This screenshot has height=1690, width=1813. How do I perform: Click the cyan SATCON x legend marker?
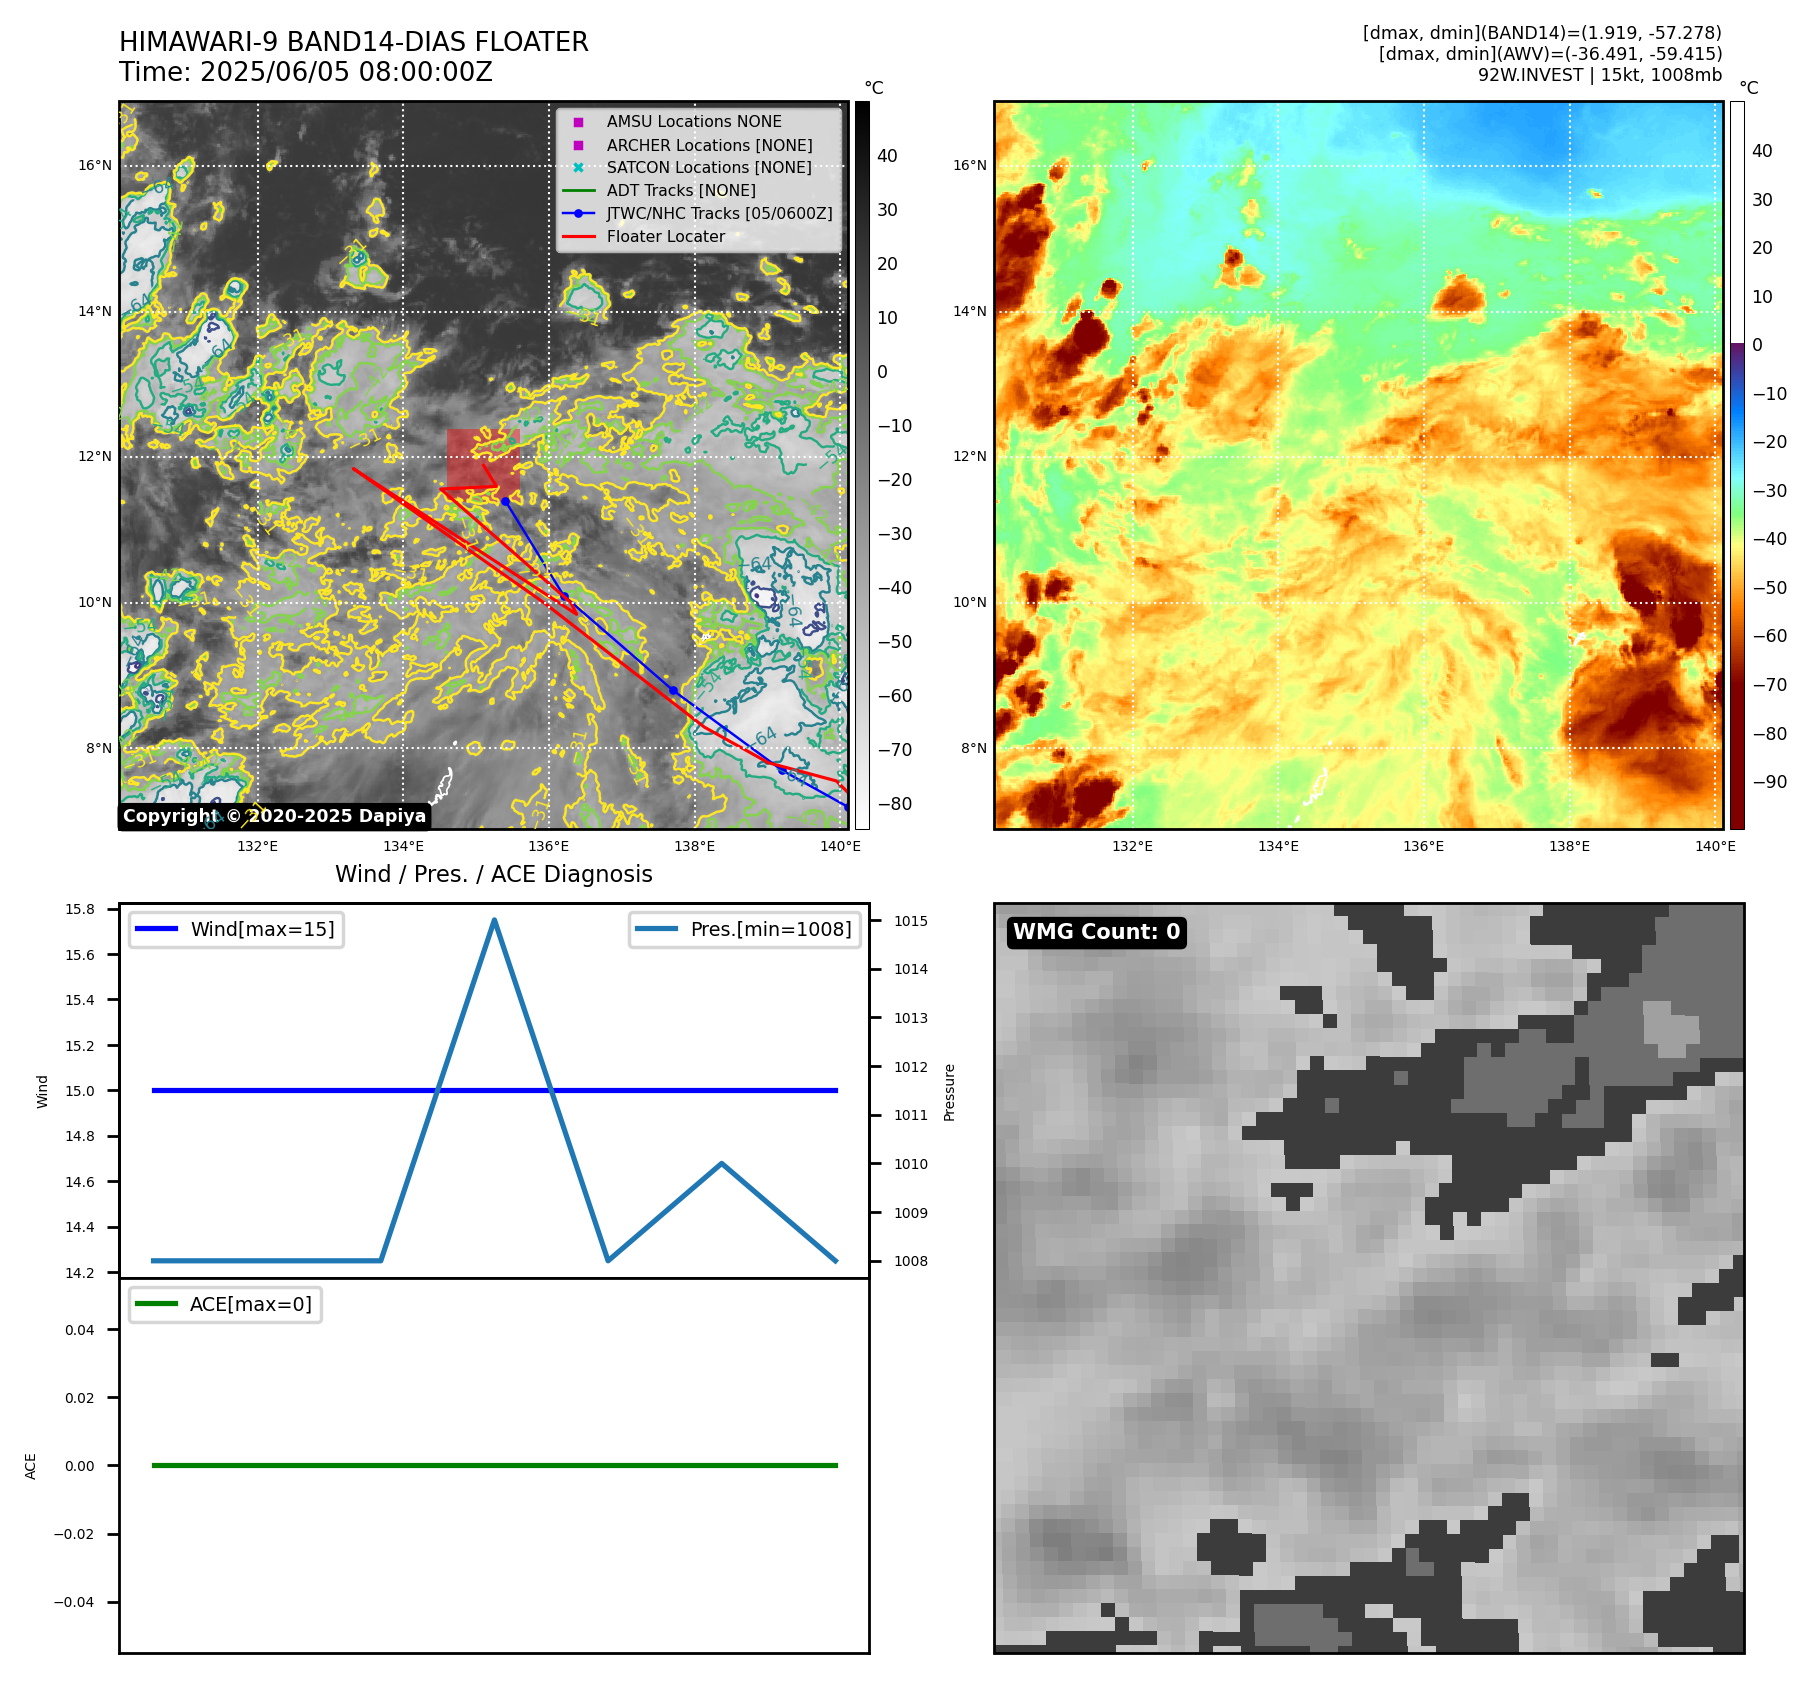coord(578,168)
